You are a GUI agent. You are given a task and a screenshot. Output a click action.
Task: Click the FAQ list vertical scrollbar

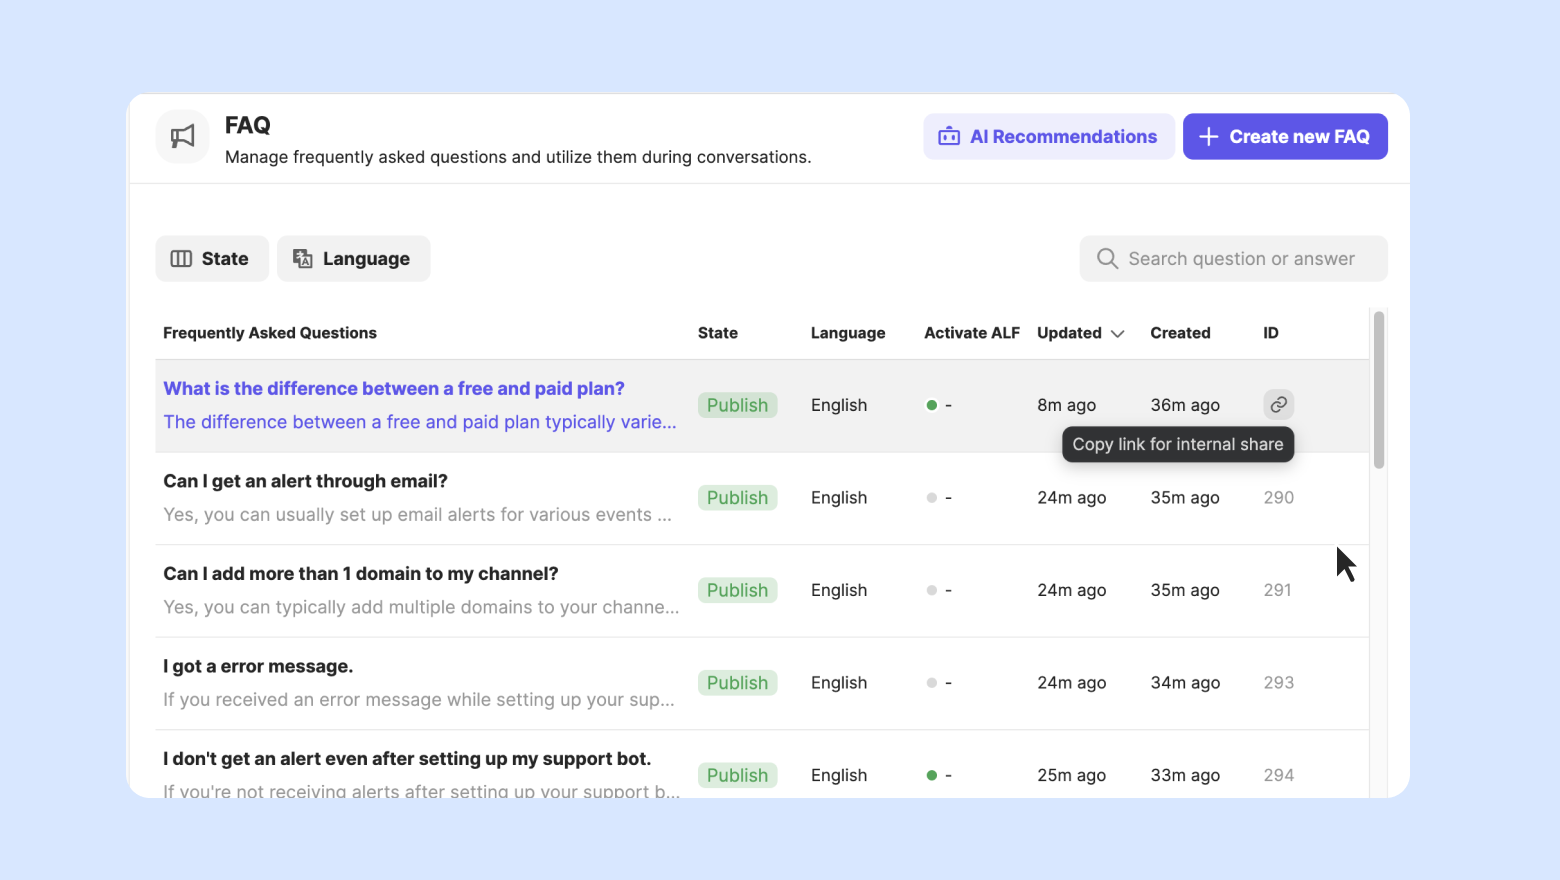click(1379, 390)
